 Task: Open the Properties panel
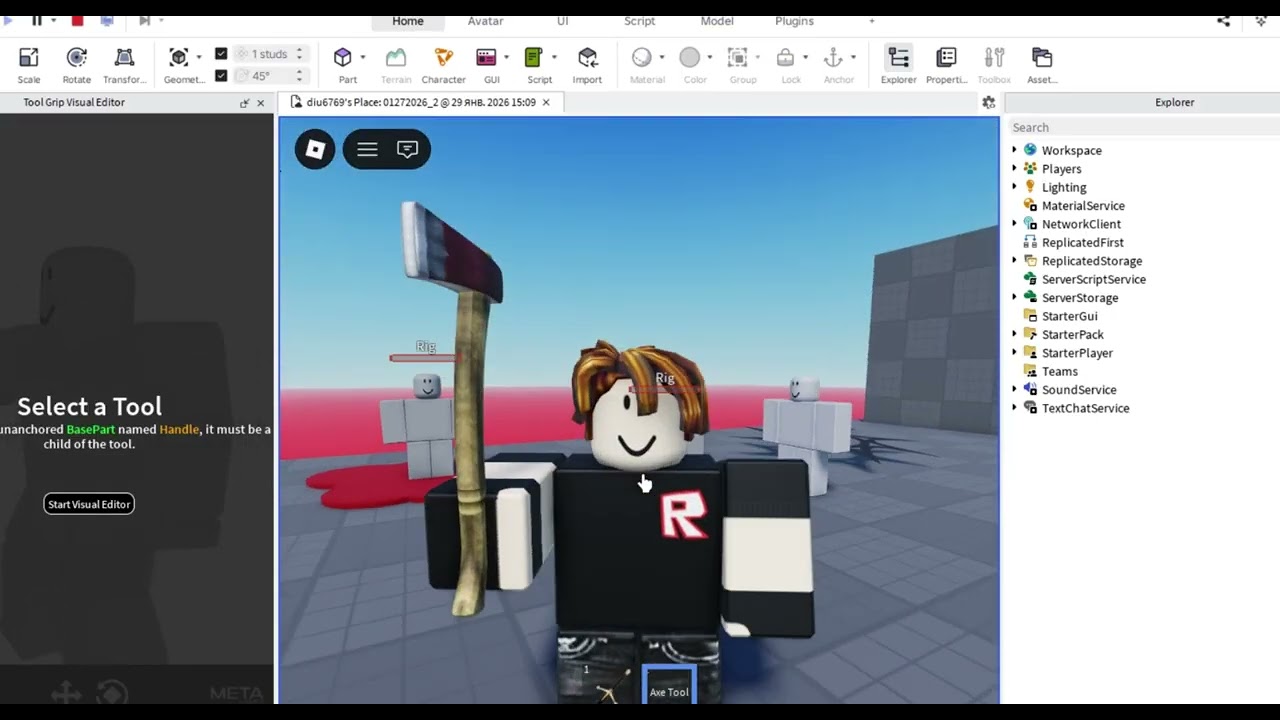[946, 65]
